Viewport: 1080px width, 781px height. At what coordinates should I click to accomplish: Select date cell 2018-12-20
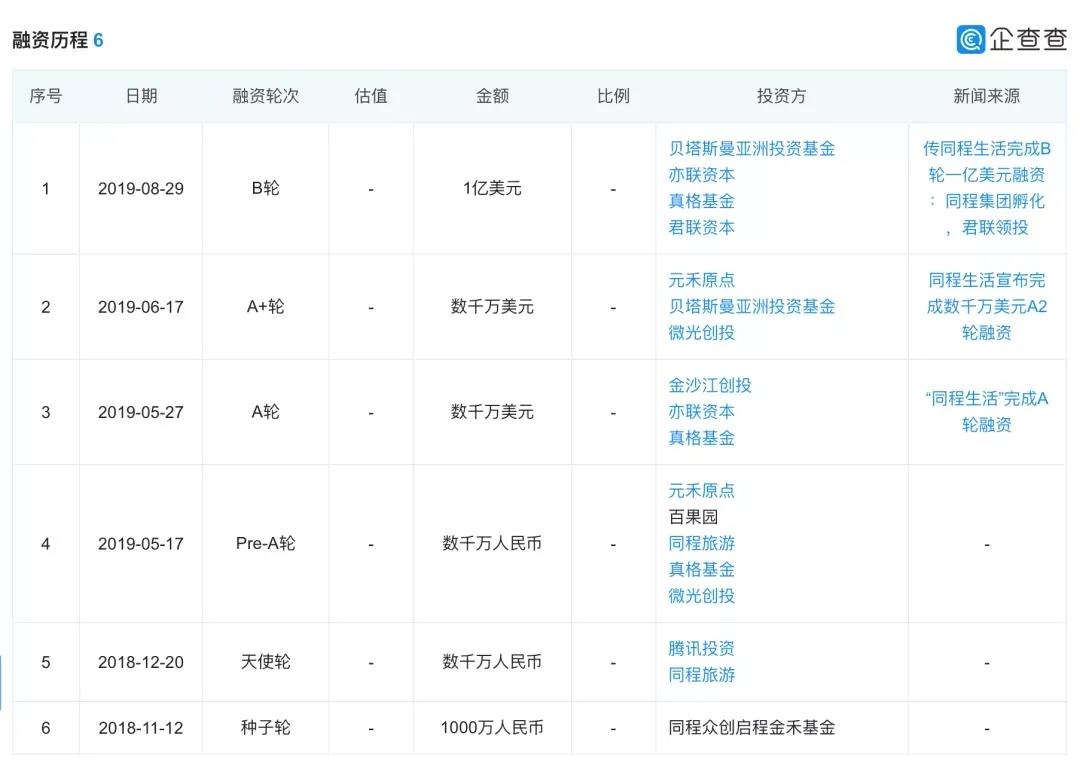click(141, 663)
